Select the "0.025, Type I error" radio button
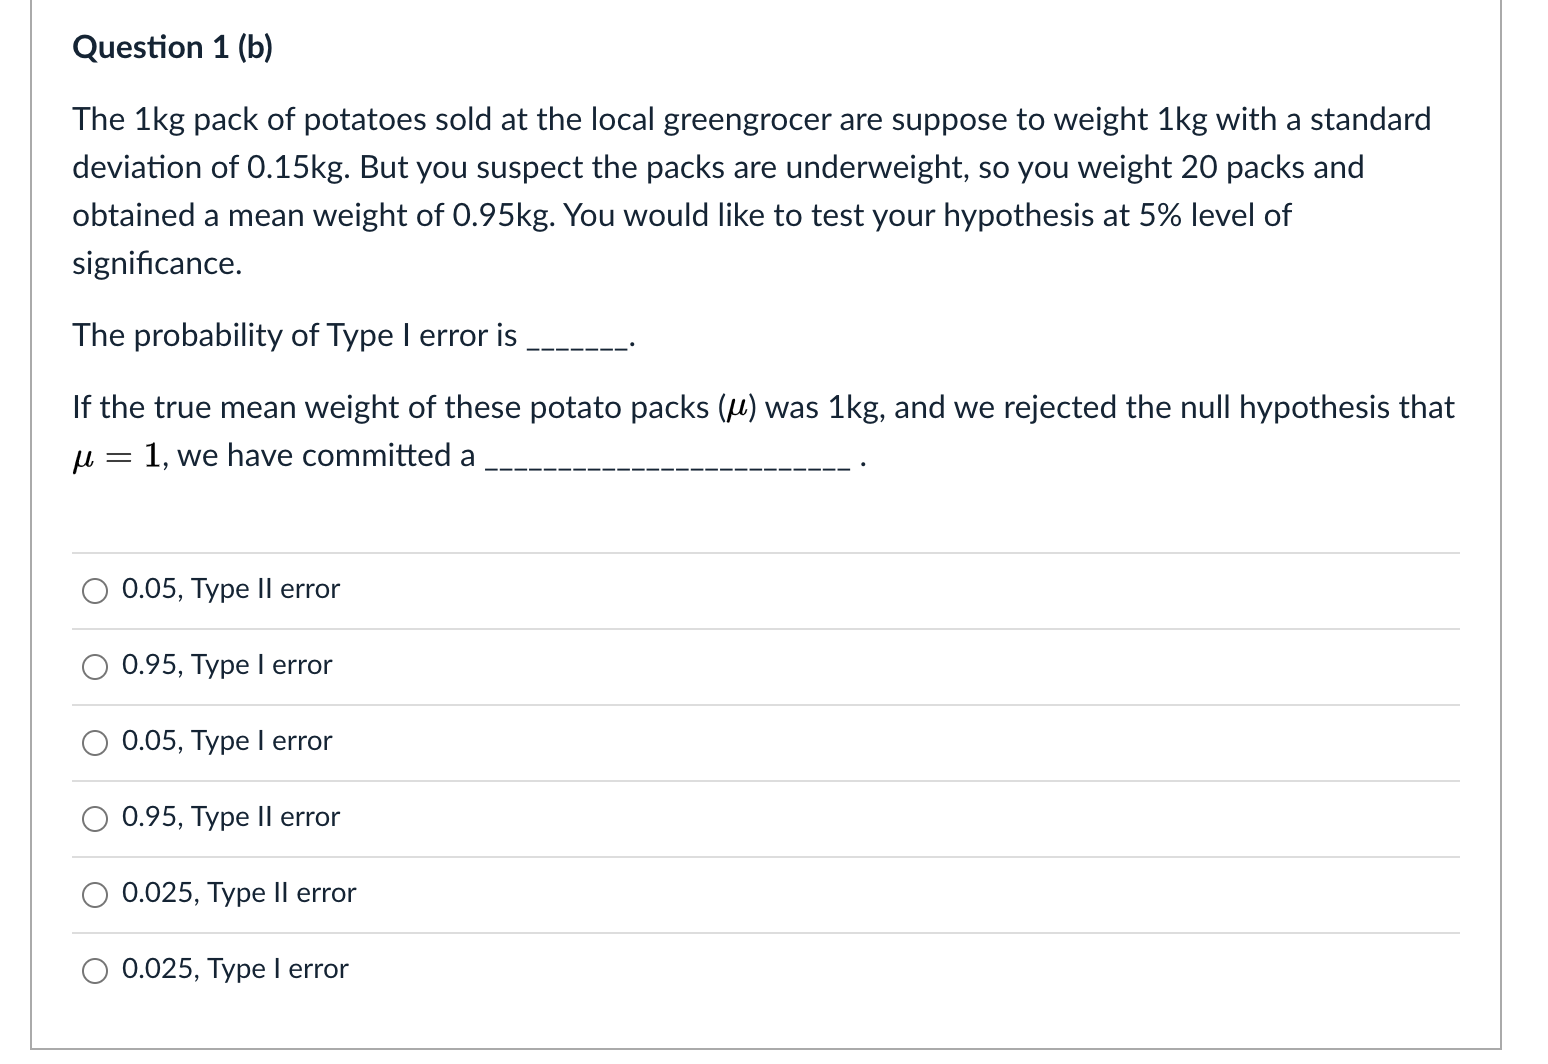 [x=95, y=970]
